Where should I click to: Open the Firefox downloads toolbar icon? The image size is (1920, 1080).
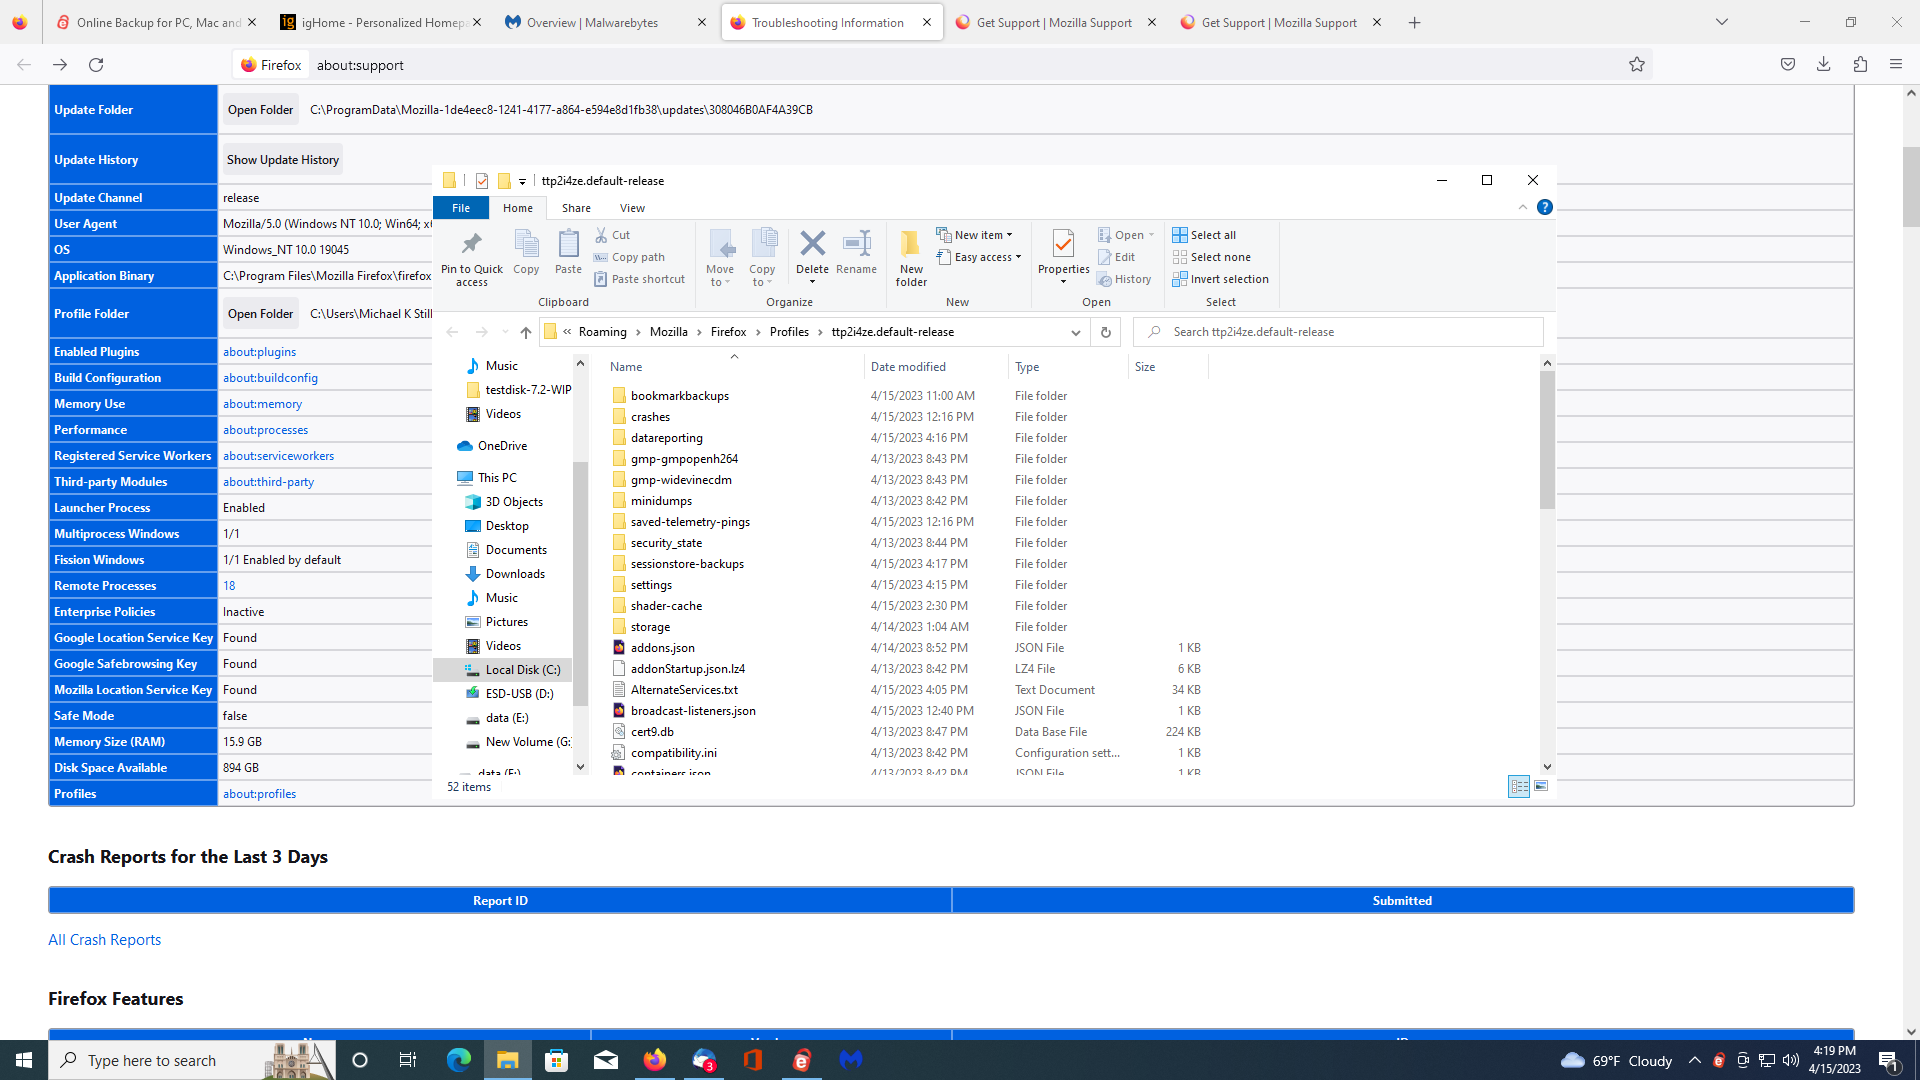pyautogui.click(x=1823, y=65)
